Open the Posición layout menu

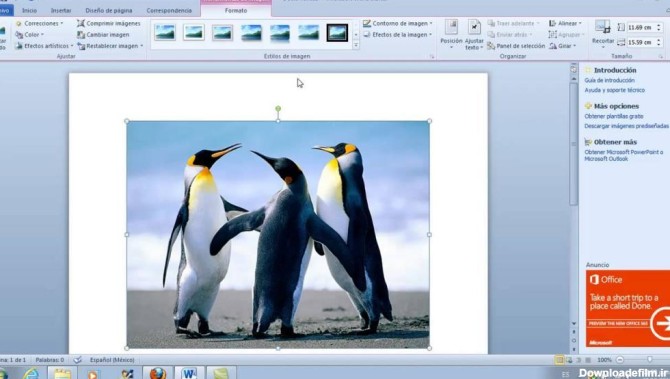click(x=451, y=34)
